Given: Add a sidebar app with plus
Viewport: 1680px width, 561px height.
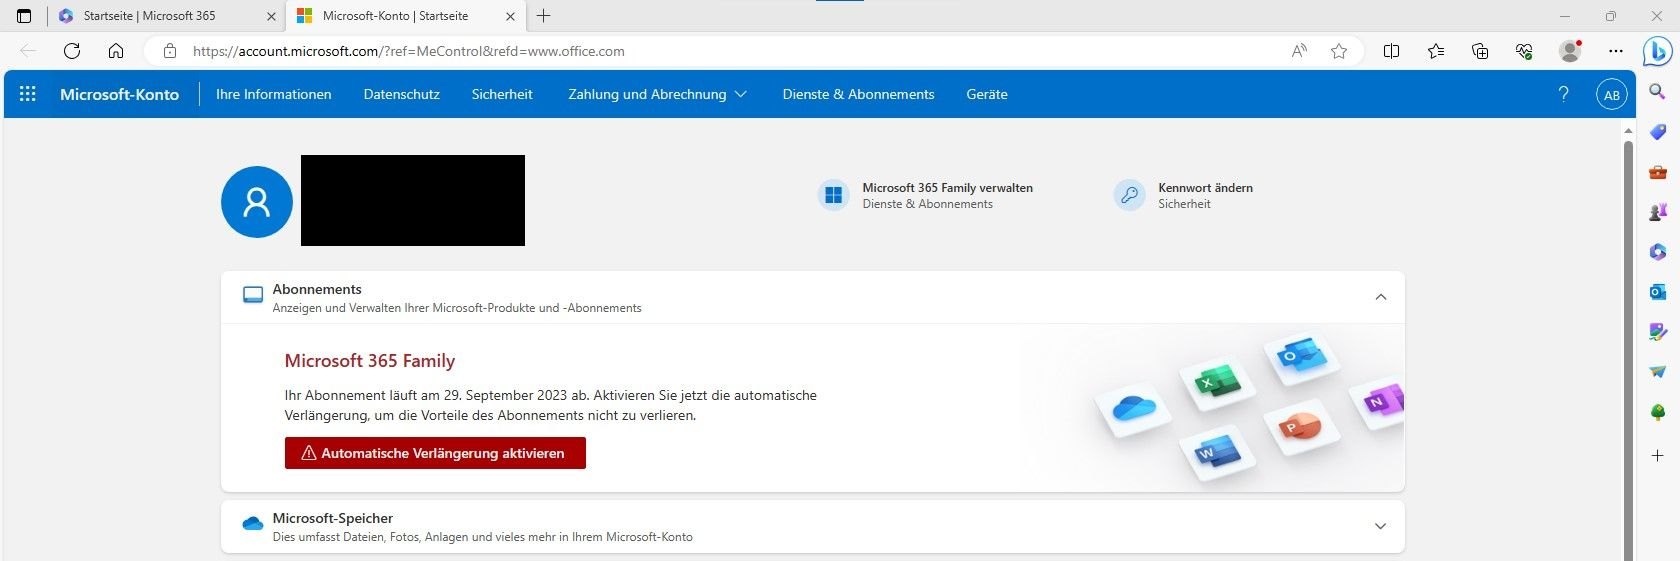Looking at the screenshot, I should point(1657,455).
